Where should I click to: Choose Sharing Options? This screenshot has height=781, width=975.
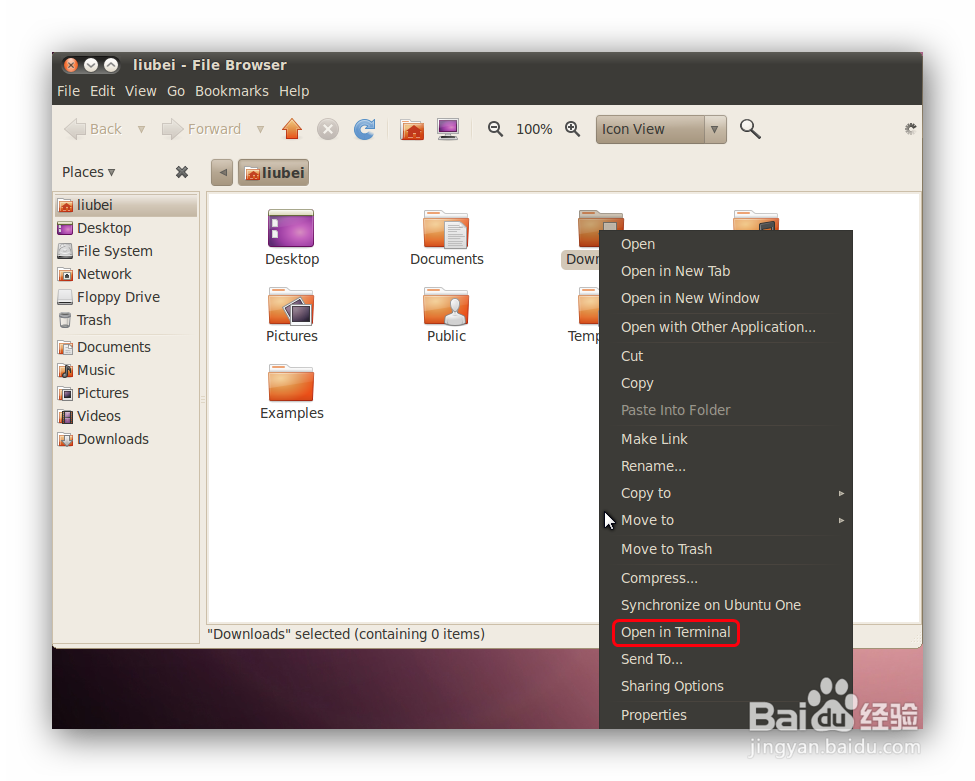pyautogui.click(x=726, y=686)
